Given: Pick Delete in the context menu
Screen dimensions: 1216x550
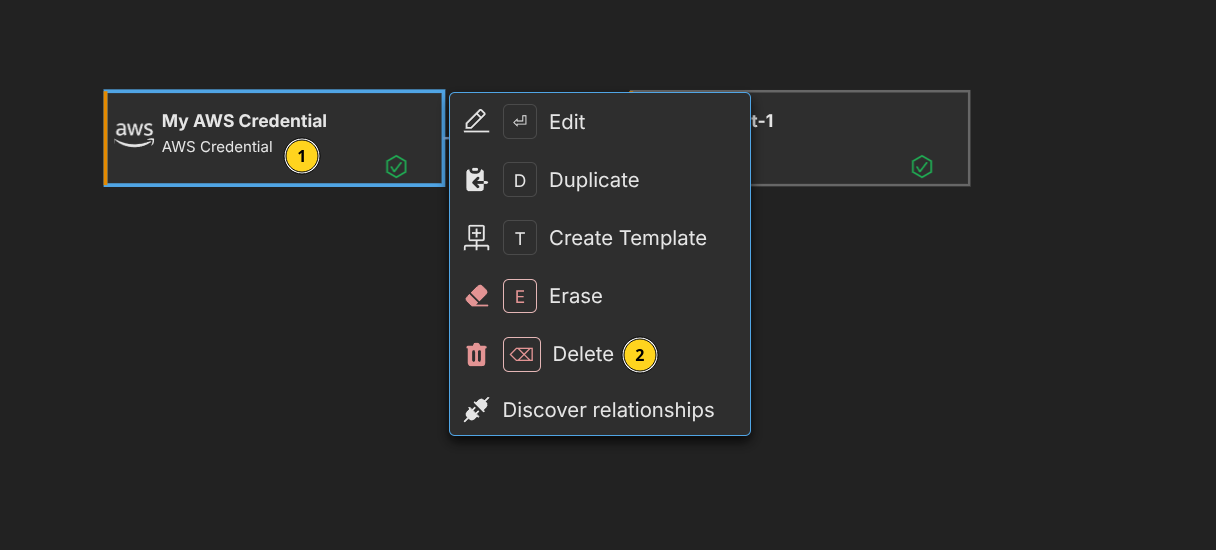Looking at the screenshot, I should (583, 354).
